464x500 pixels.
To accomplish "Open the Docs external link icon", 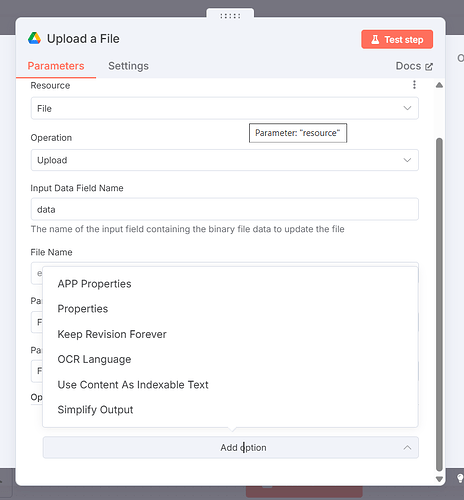I will (429, 67).
